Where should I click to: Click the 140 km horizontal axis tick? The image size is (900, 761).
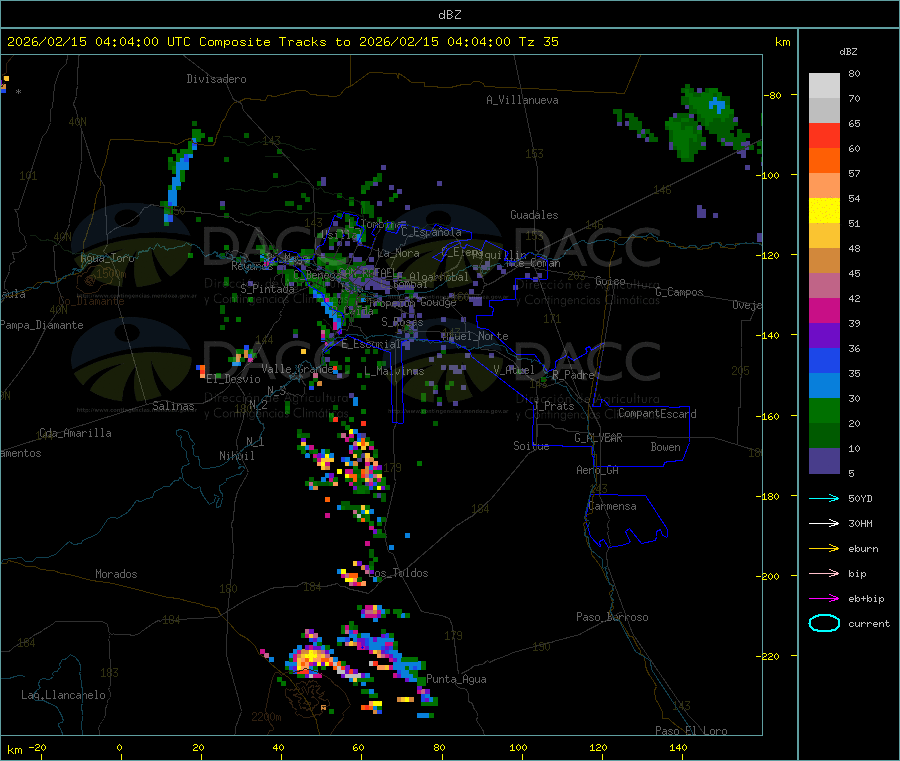(678, 747)
